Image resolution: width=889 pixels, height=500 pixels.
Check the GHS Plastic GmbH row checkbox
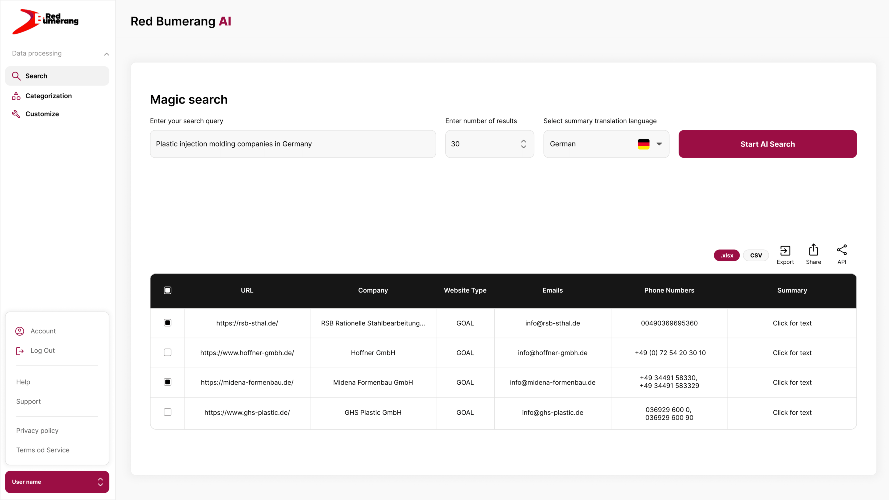click(x=167, y=412)
